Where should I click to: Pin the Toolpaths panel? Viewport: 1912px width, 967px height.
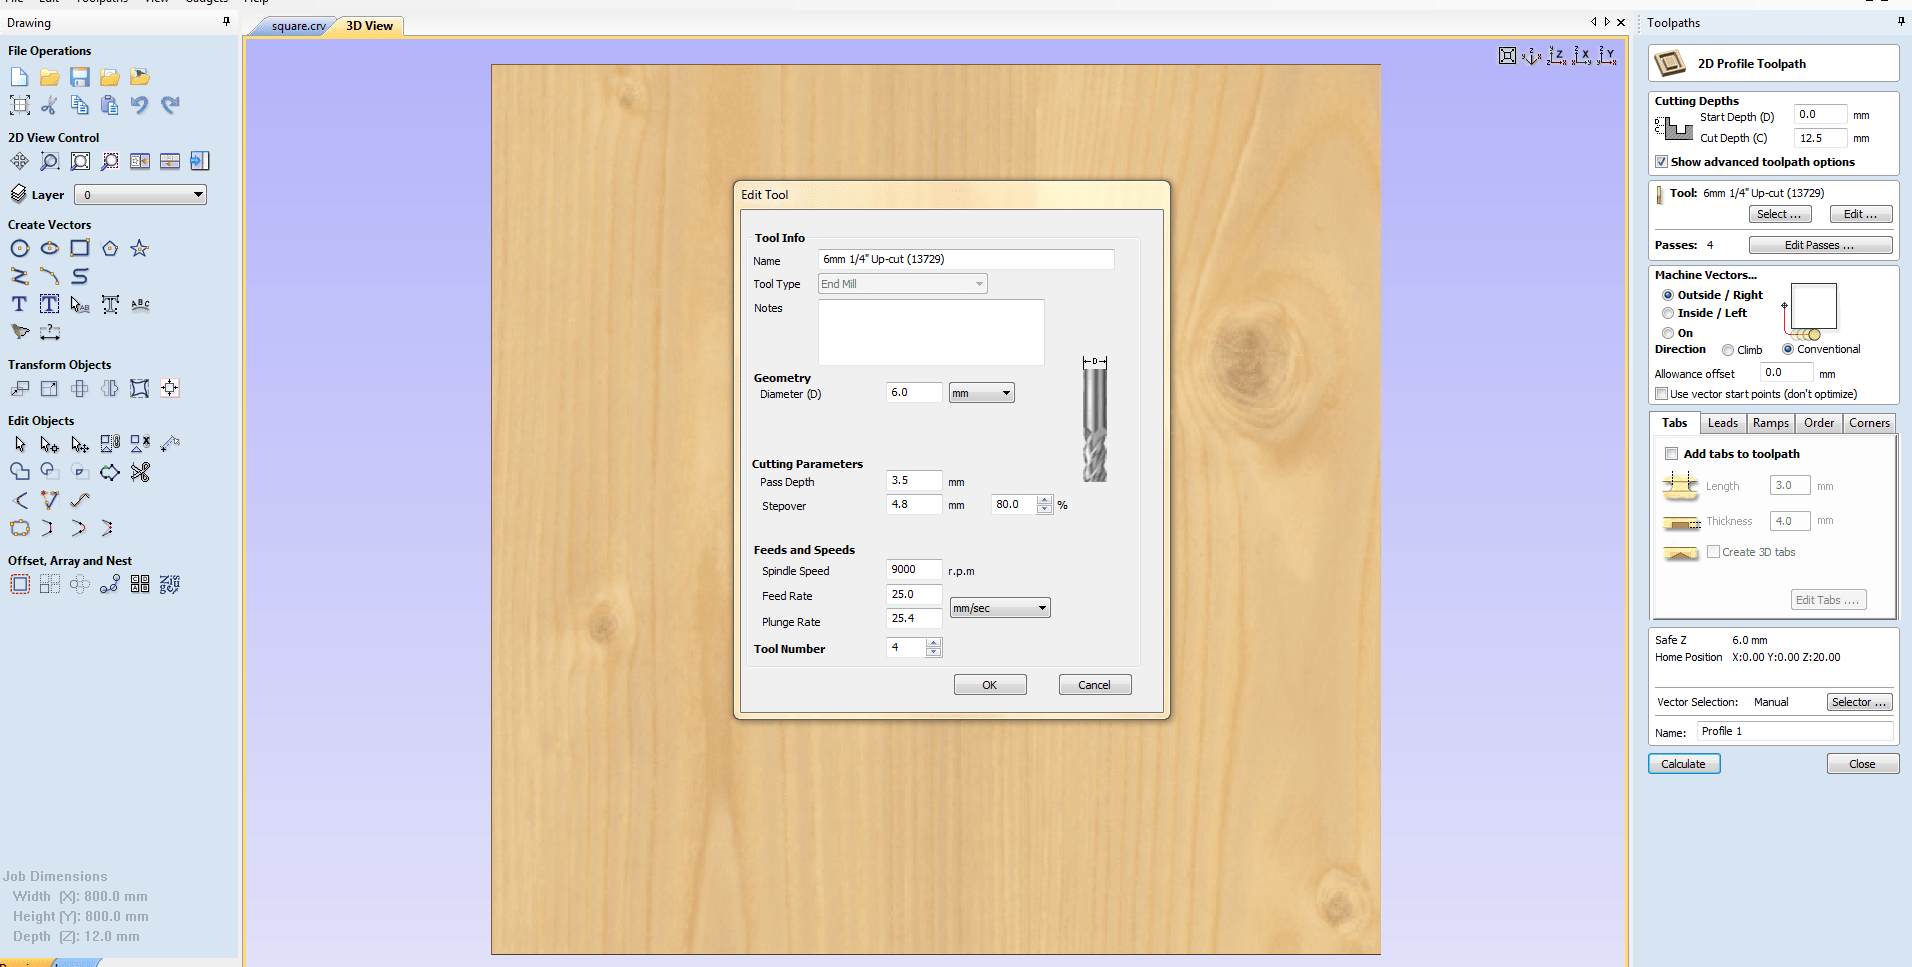click(1900, 22)
